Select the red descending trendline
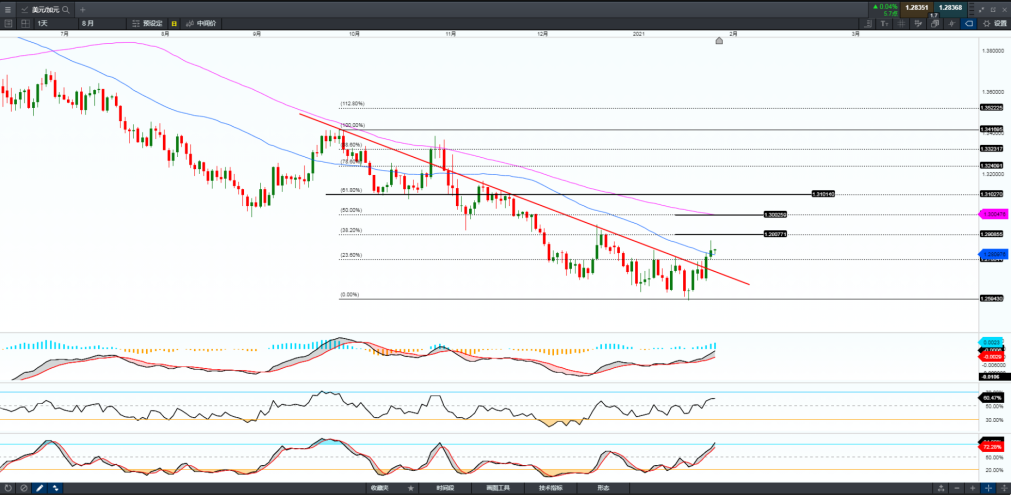 coord(524,199)
